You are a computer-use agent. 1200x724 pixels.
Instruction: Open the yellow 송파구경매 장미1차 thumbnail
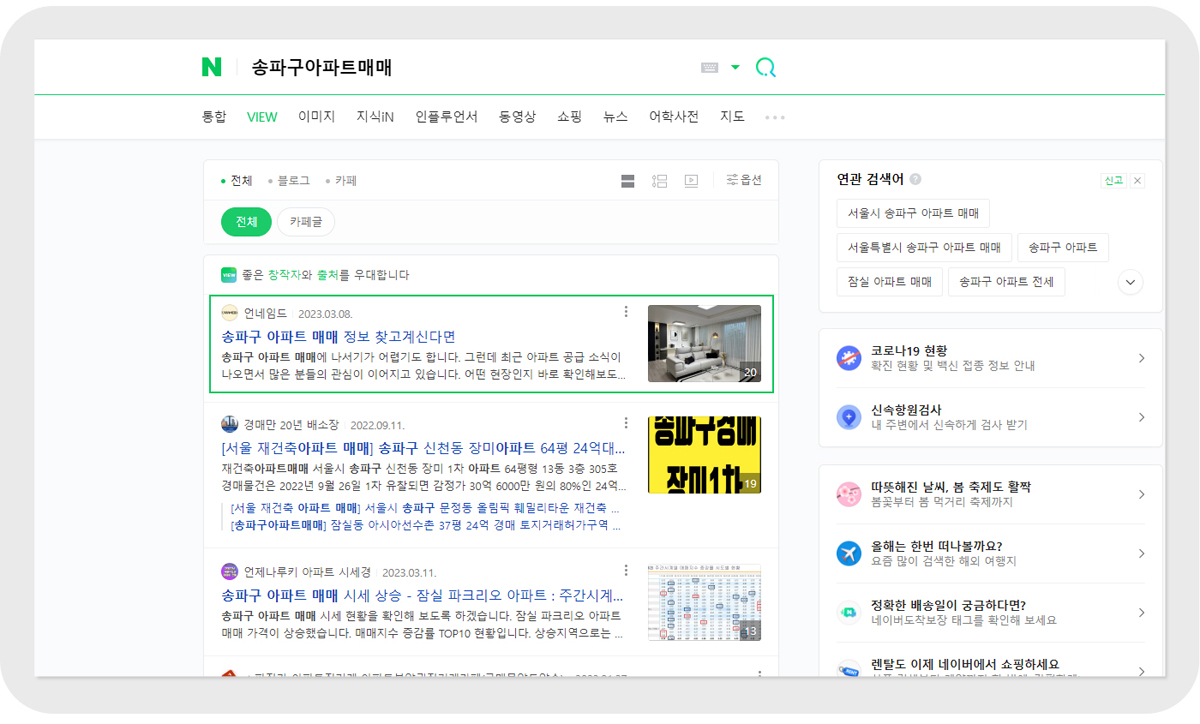point(704,455)
